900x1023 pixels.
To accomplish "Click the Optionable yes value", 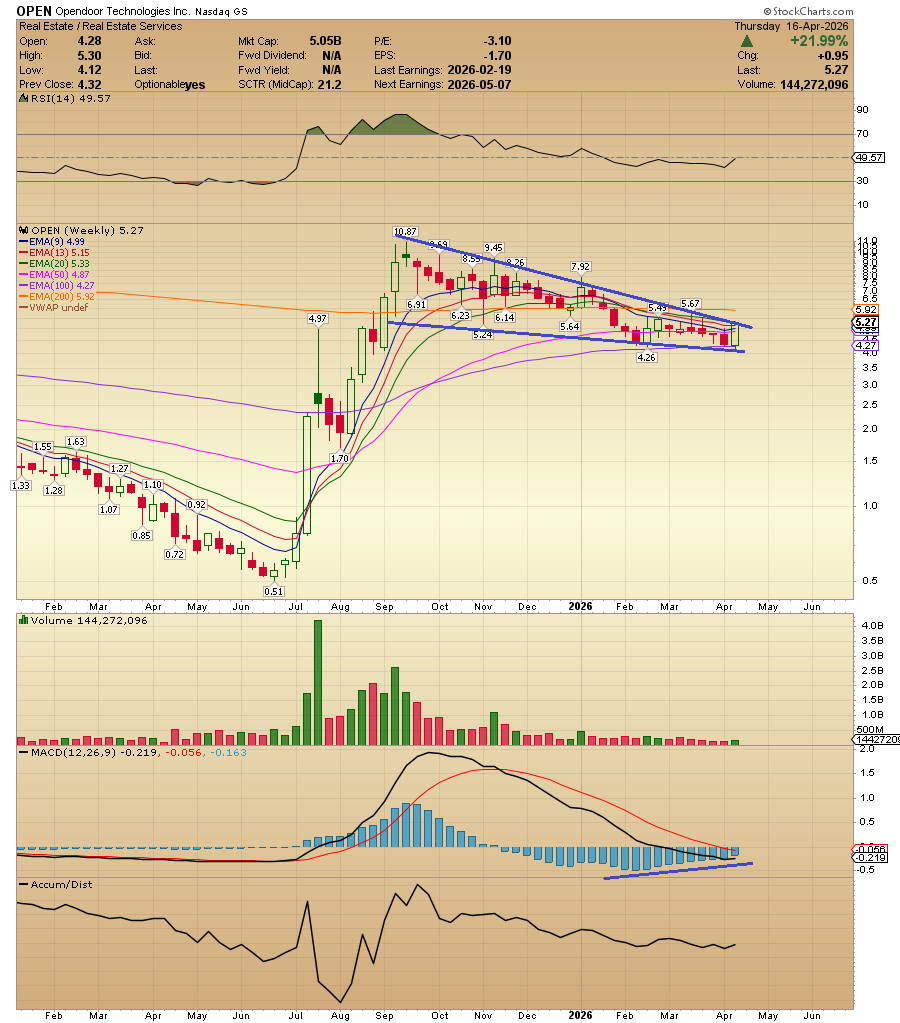I will (194, 85).
